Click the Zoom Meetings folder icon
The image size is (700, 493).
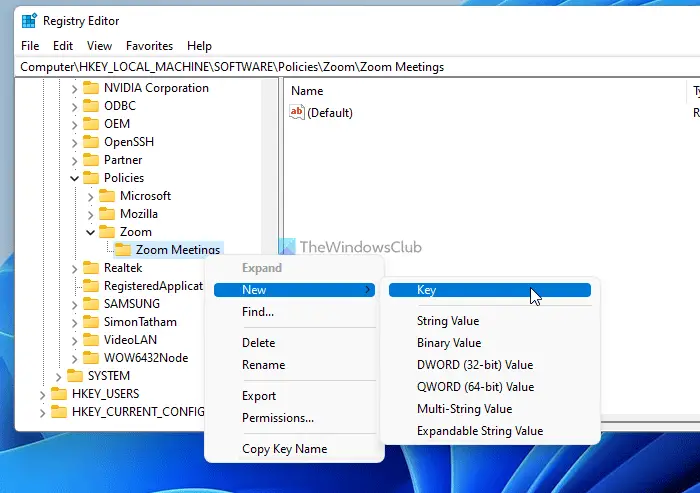coord(123,250)
